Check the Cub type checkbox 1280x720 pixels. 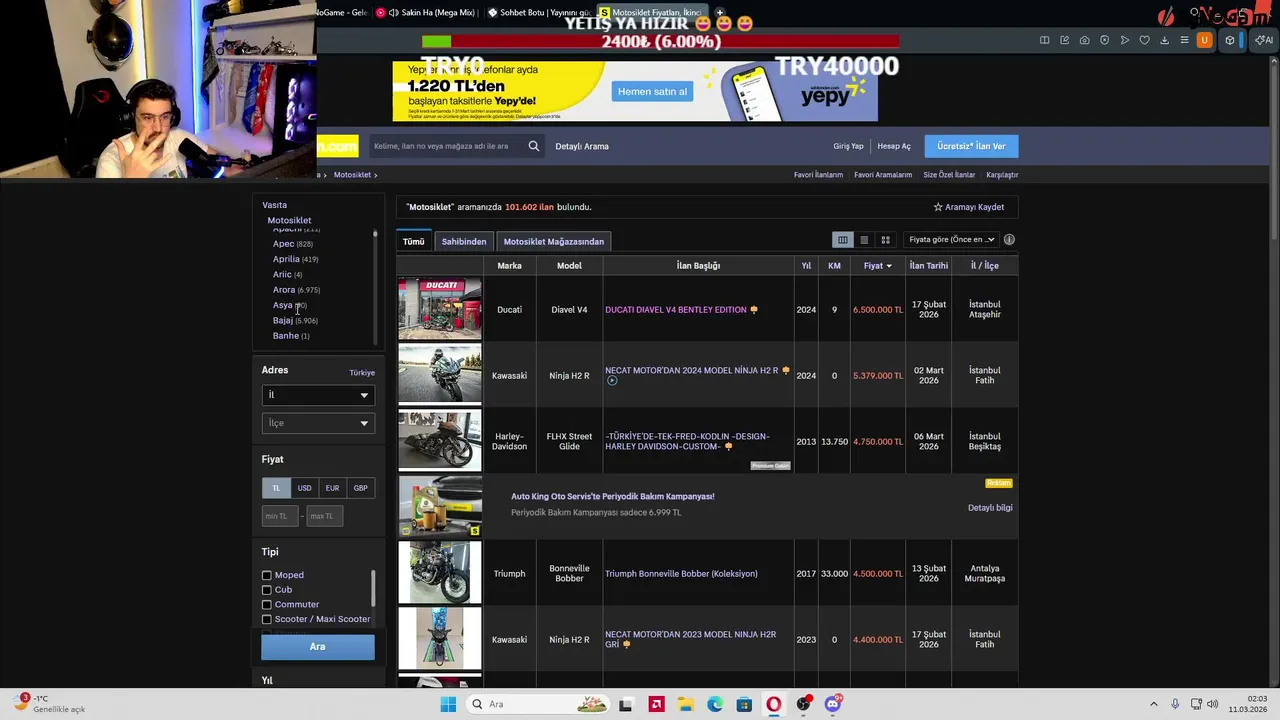click(267, 590)
